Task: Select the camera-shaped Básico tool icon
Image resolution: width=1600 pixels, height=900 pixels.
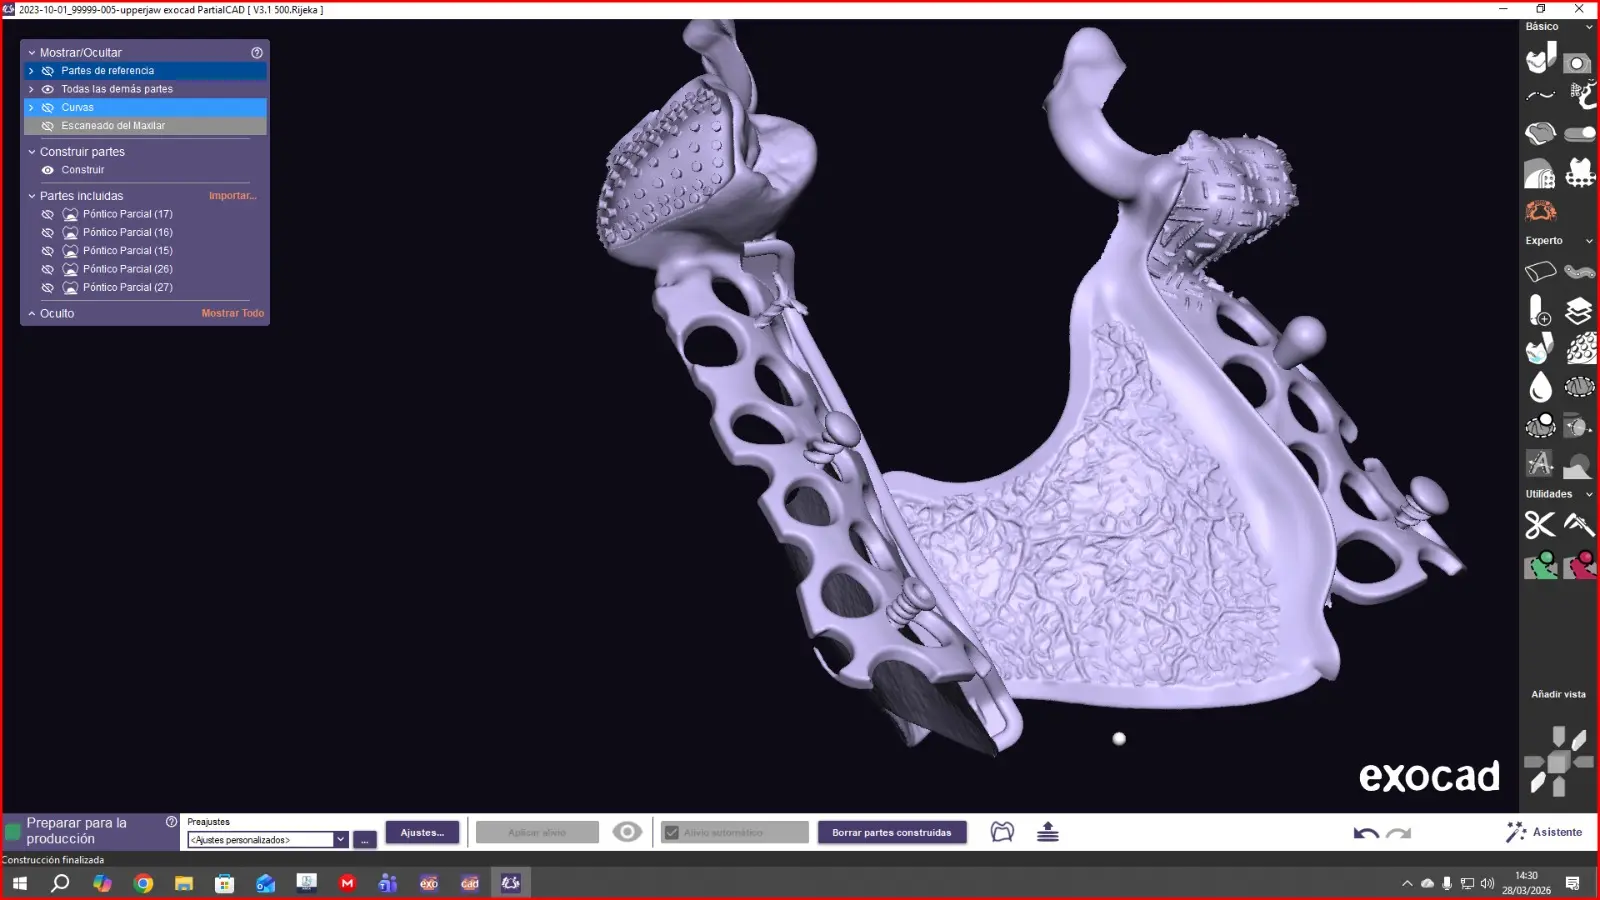Action: pos(1578,62)
